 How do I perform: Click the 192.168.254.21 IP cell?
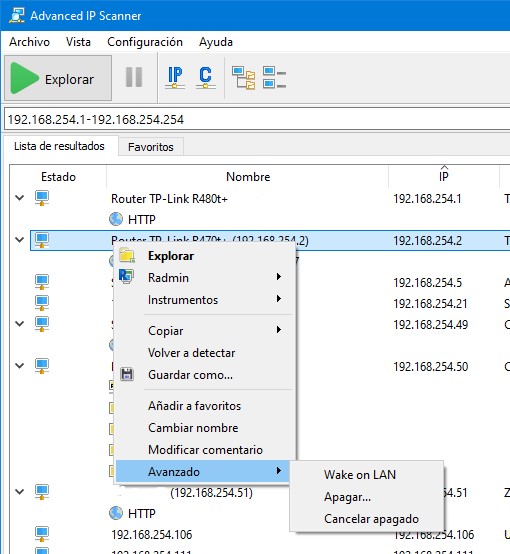[430, 303]
